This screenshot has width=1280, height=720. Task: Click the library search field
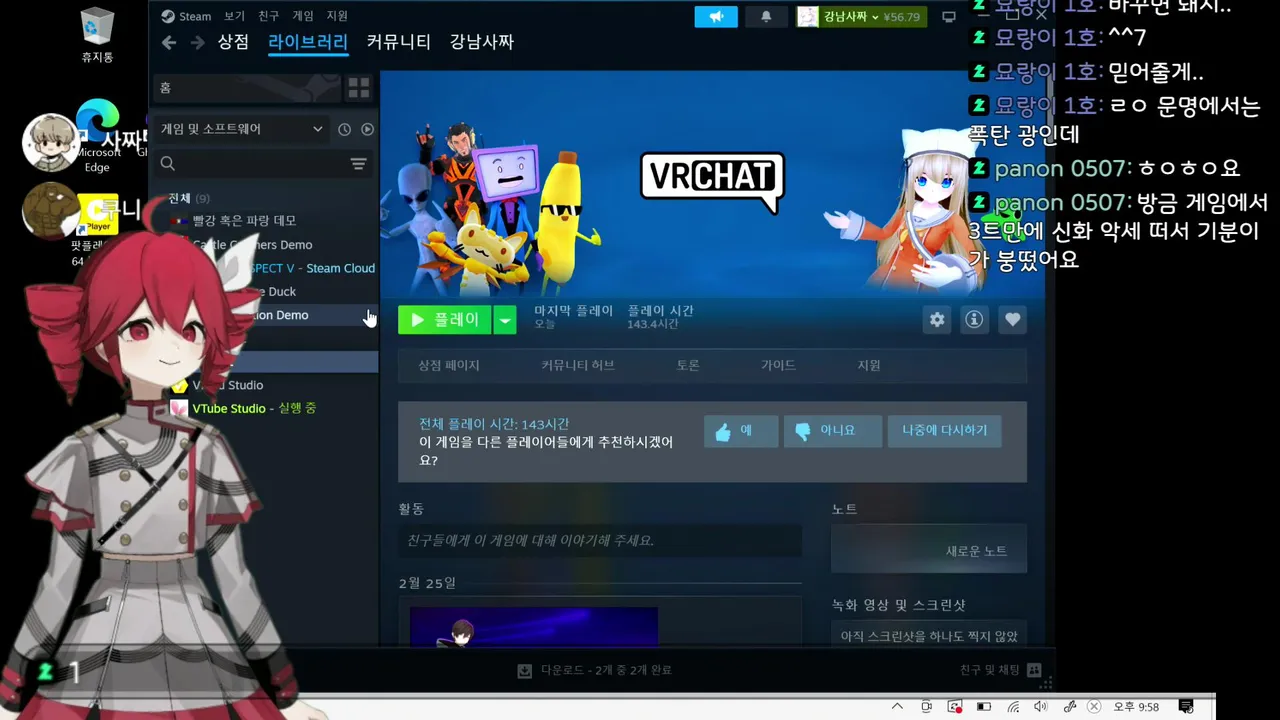pyautogui.click(x=262, y=164)
